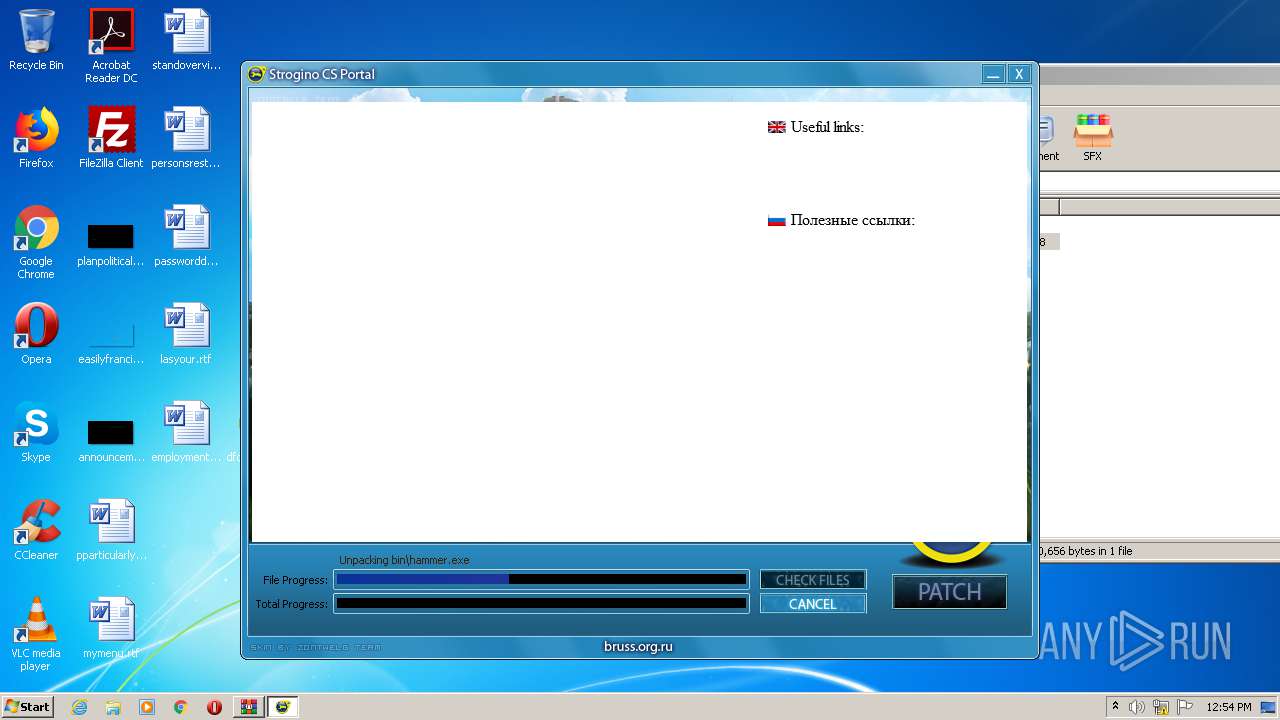The image size is (1280, 720).
Task: Open the bruss.org.ru link
Action: (x=638, y=647)
